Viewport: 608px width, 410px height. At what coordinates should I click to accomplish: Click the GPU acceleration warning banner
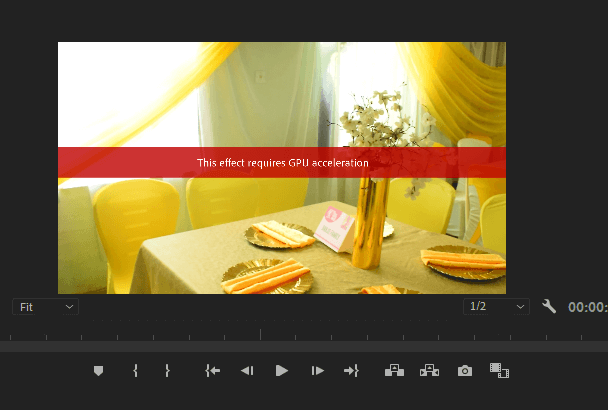(x=282, y=163)
